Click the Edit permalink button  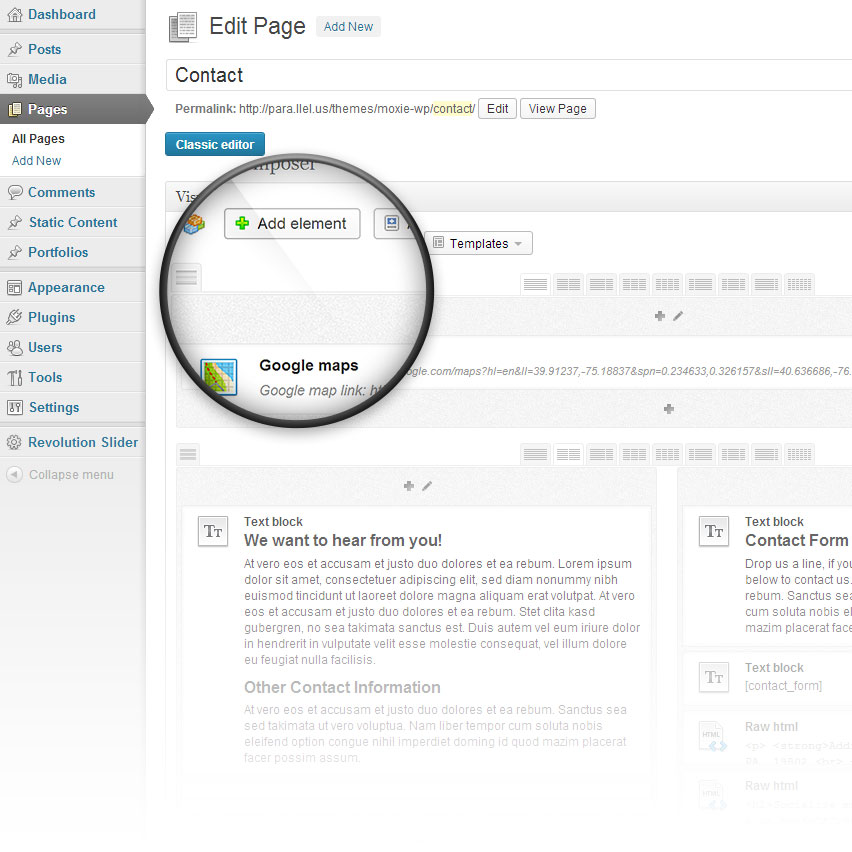[x=497, y=108]
